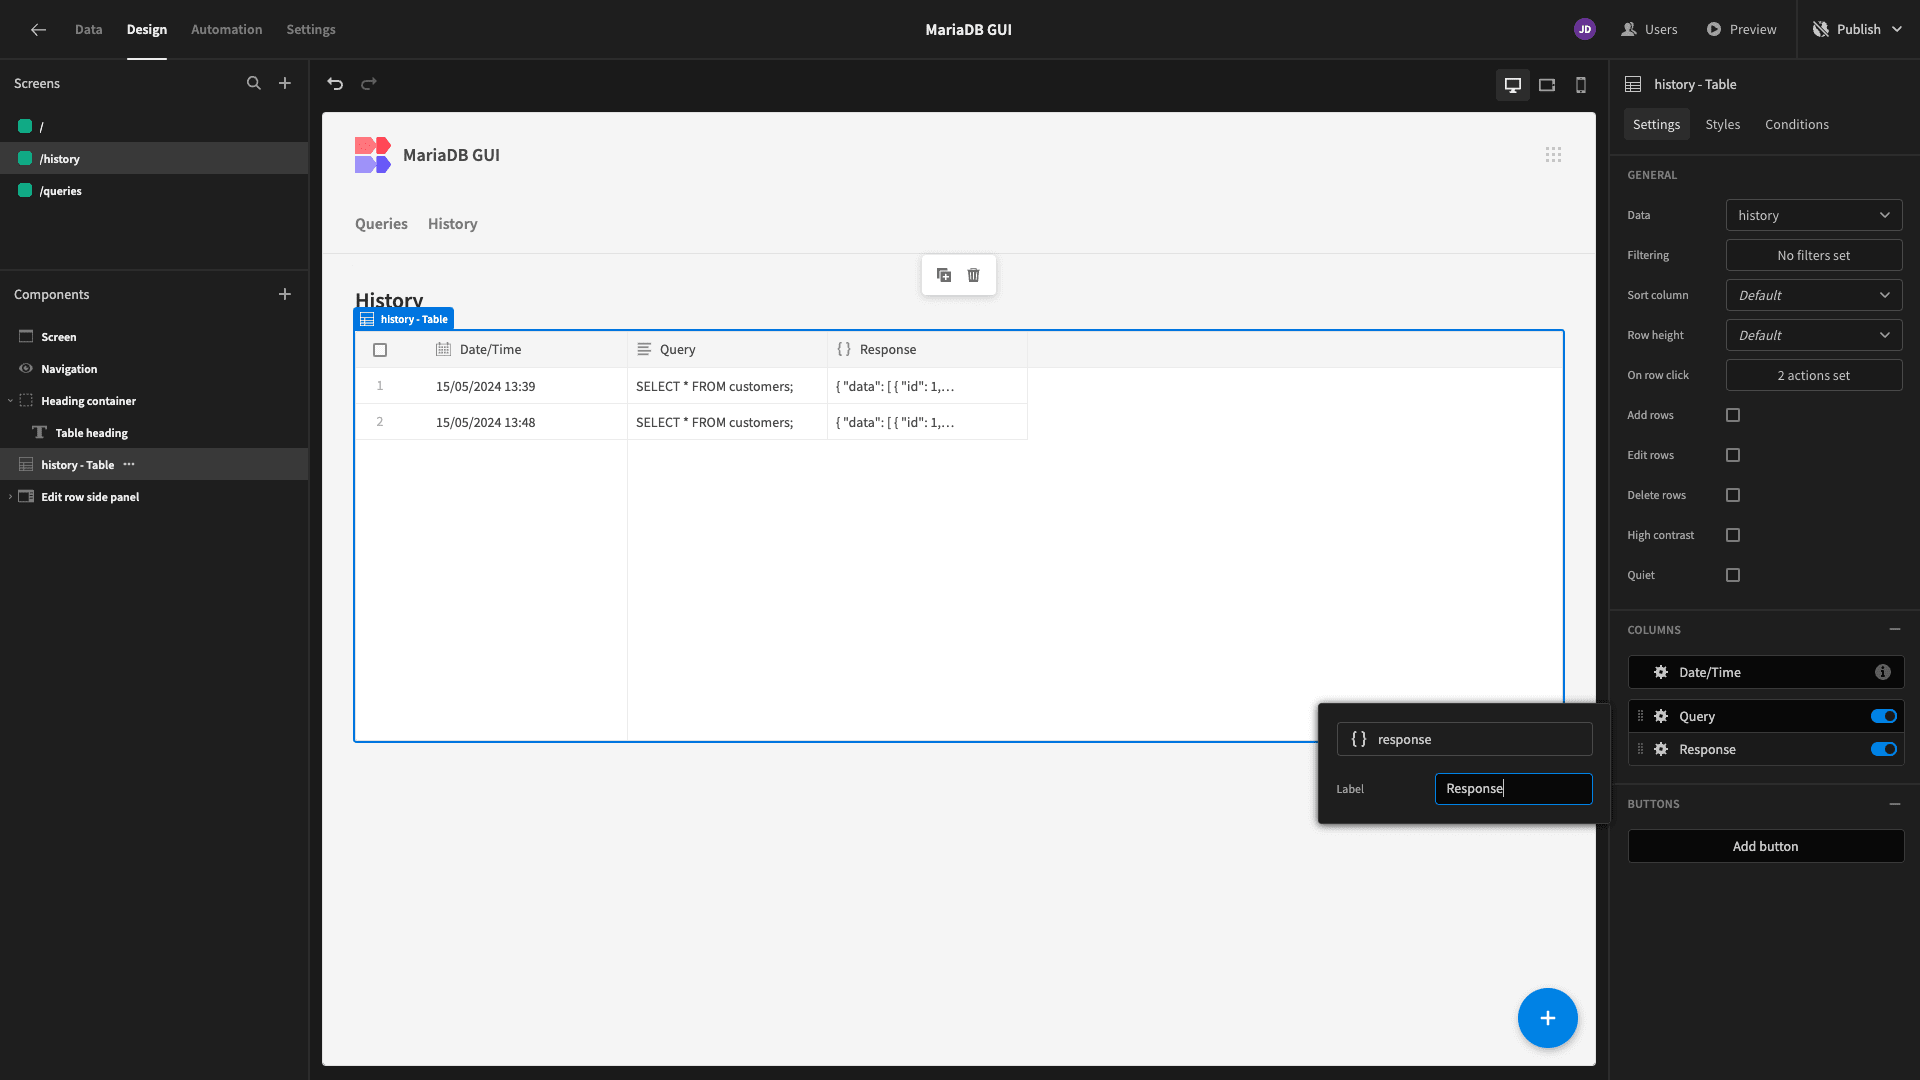The height and width of the screenshot is (1080, 1920).
Task: Open the Publish dropdown menu
Action: [x=1858, y=29]
